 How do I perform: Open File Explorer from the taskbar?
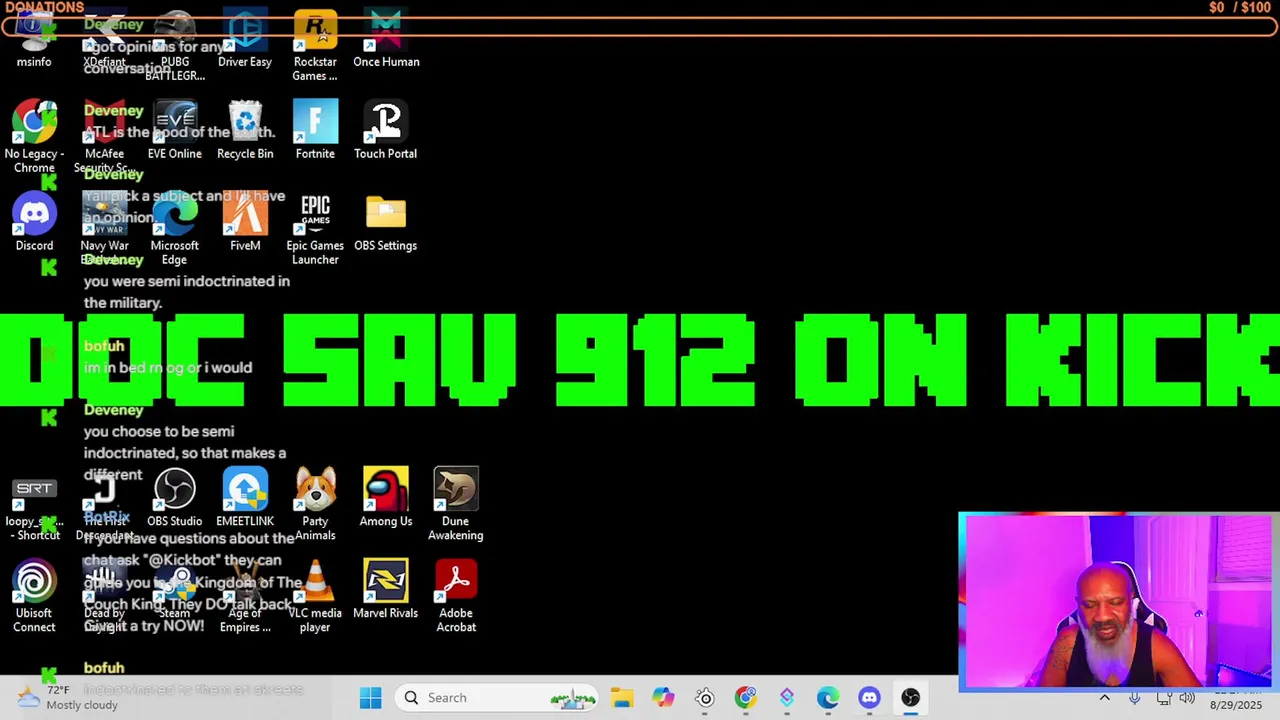(x=622, y=698)
